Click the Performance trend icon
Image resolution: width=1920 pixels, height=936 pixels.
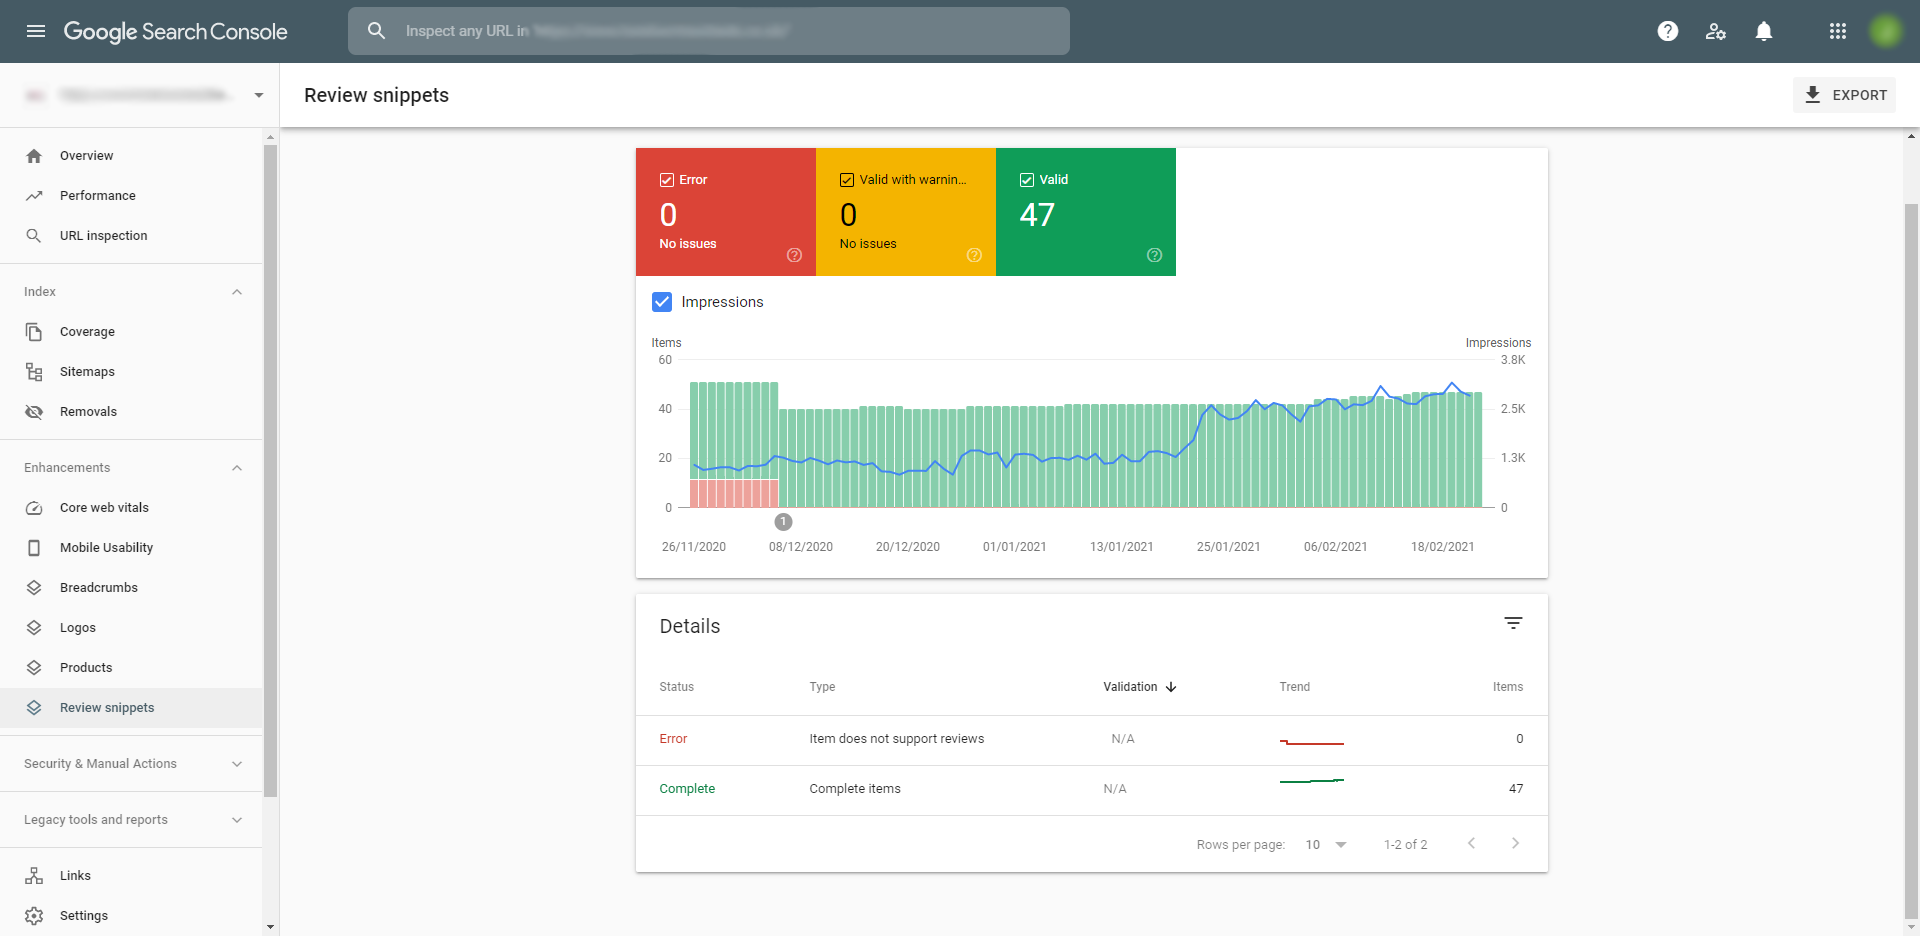34,196
